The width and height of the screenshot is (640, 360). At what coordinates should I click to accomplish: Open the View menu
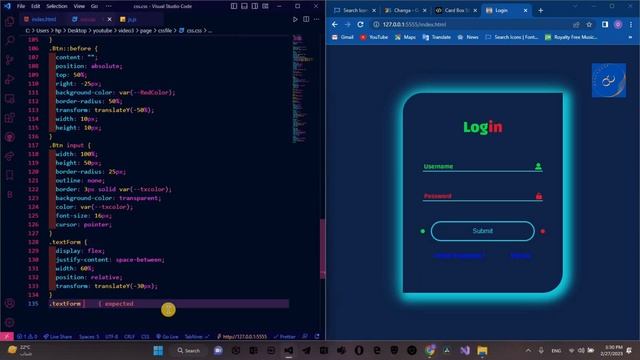click(79, 6)
